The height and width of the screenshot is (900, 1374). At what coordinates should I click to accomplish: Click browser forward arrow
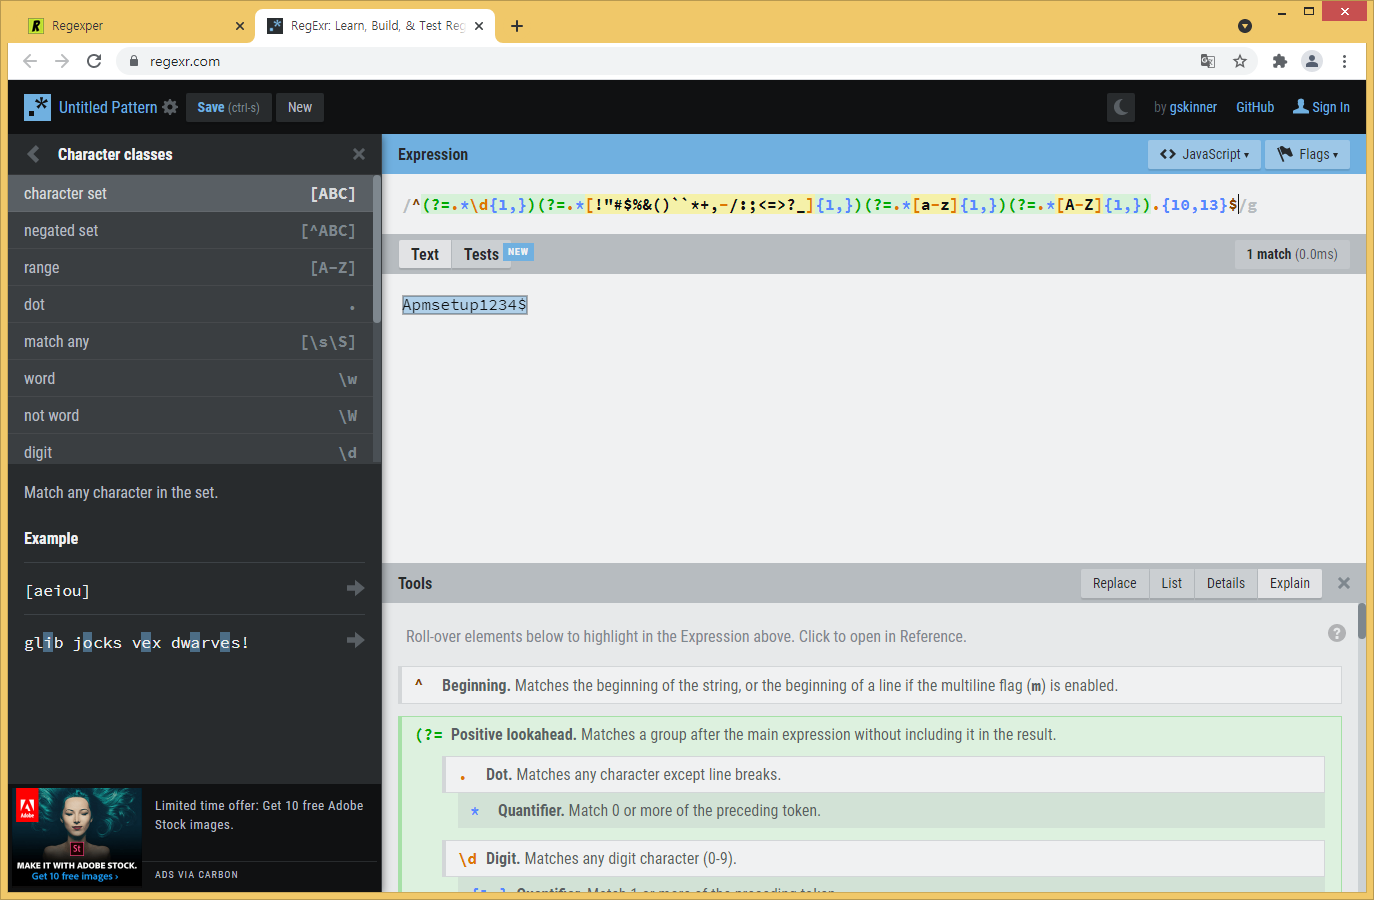62,61
